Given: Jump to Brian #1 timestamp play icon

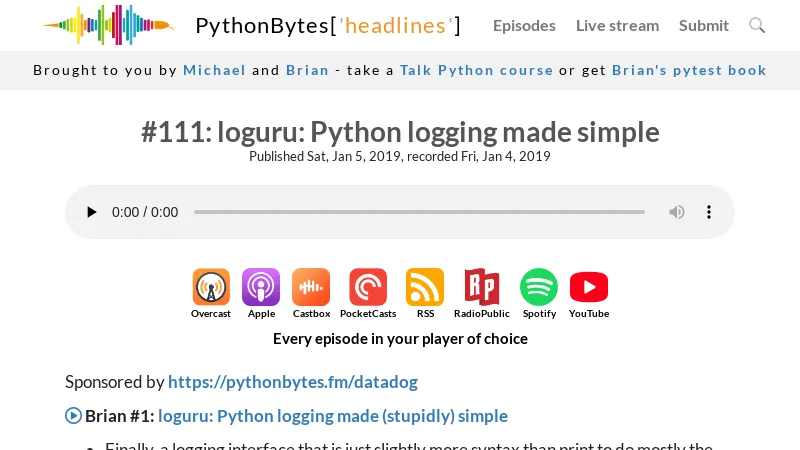Looking at the screenshot, I should click(x=73, y=416).
